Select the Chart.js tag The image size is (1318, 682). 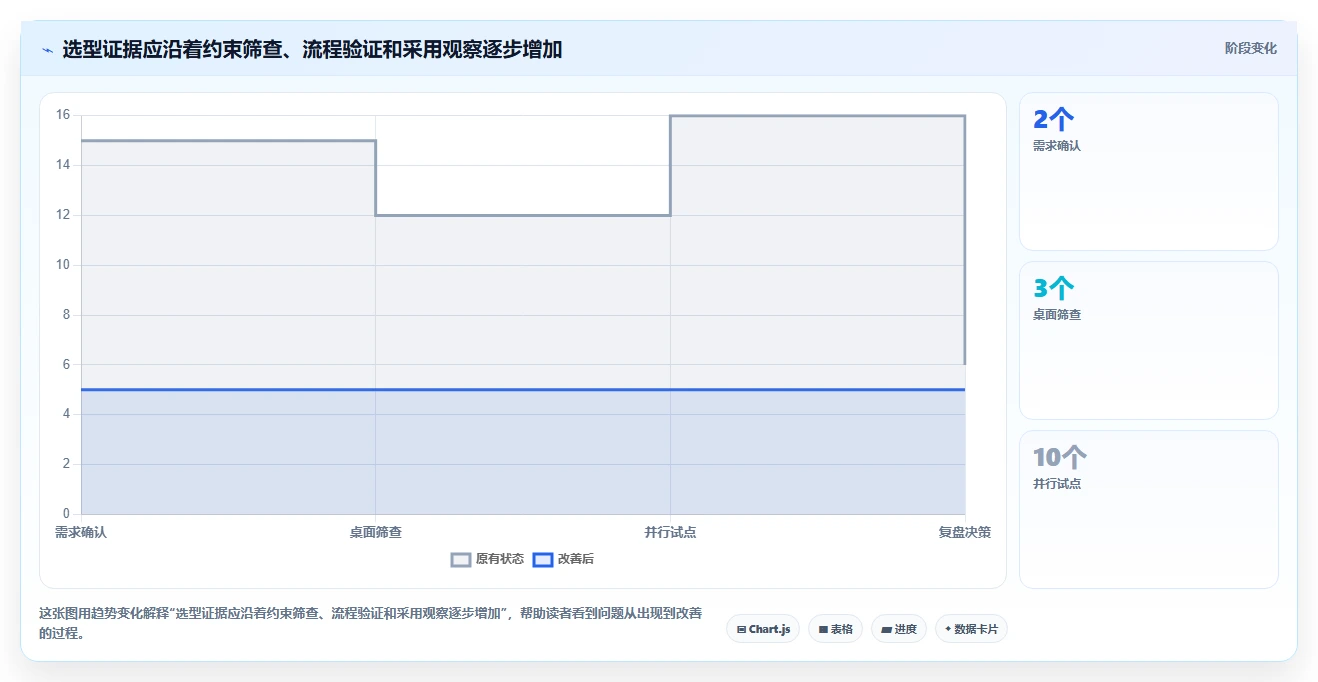point(763,629)
